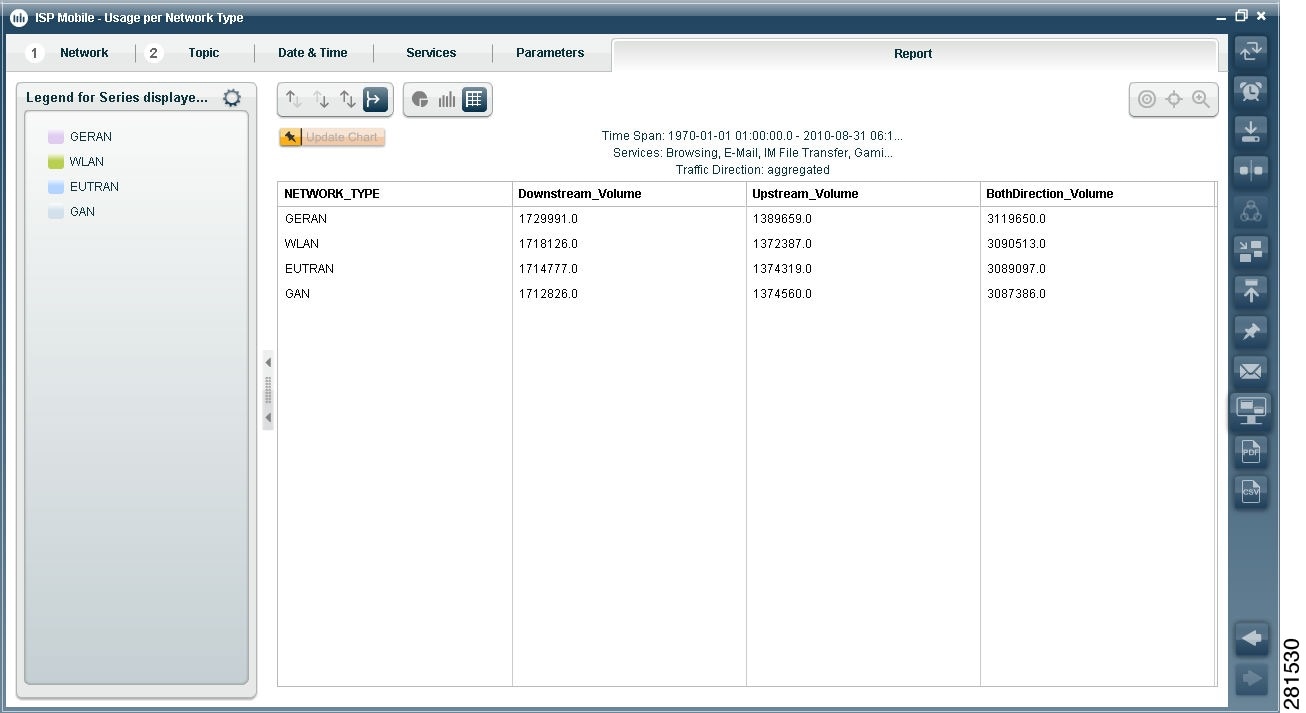This screenshot has width=1306, height=713.
Task: Toggle the table grid view icon
Action: (x=473, y=99)
